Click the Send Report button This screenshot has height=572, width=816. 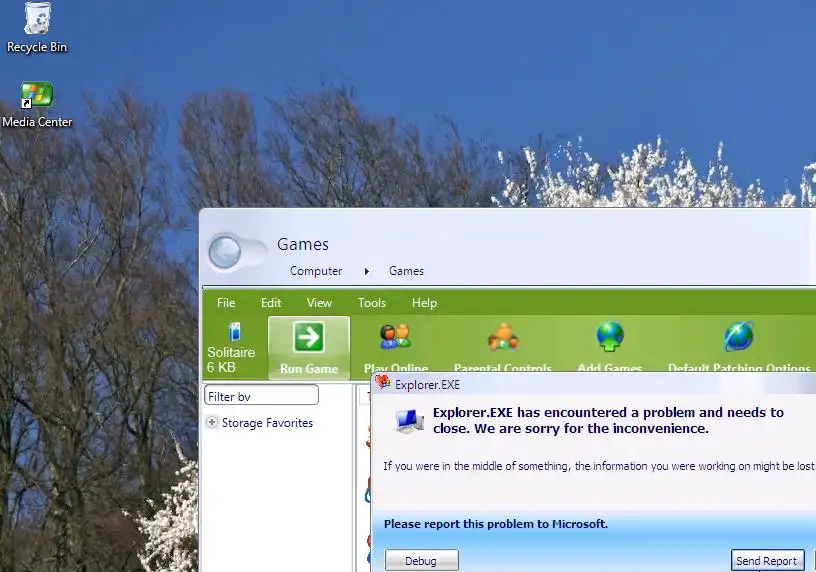tap(767, 561)
